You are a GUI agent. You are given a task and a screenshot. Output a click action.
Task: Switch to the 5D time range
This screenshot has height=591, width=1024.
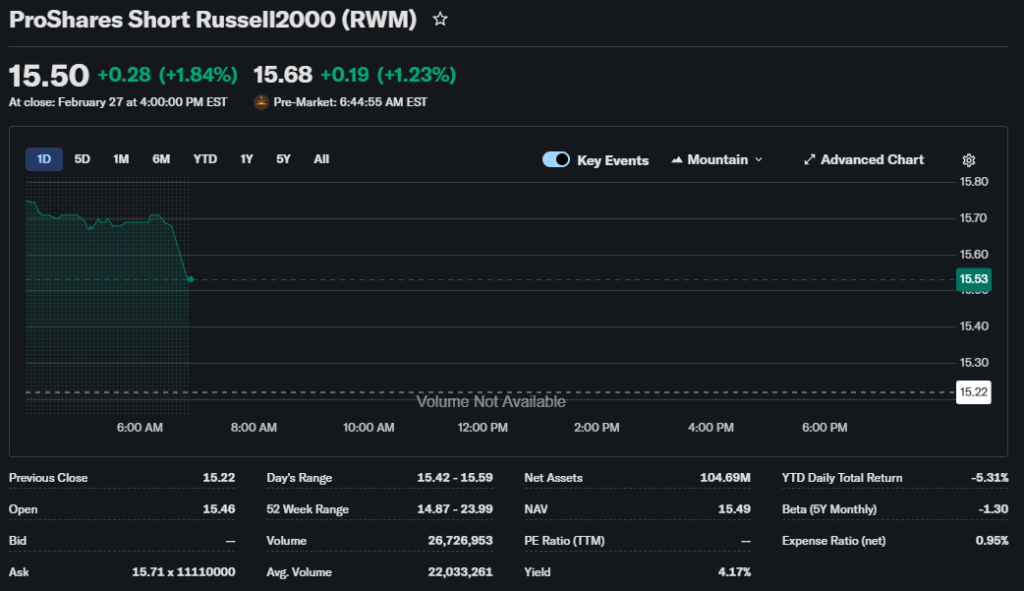(x=82, y=159)
